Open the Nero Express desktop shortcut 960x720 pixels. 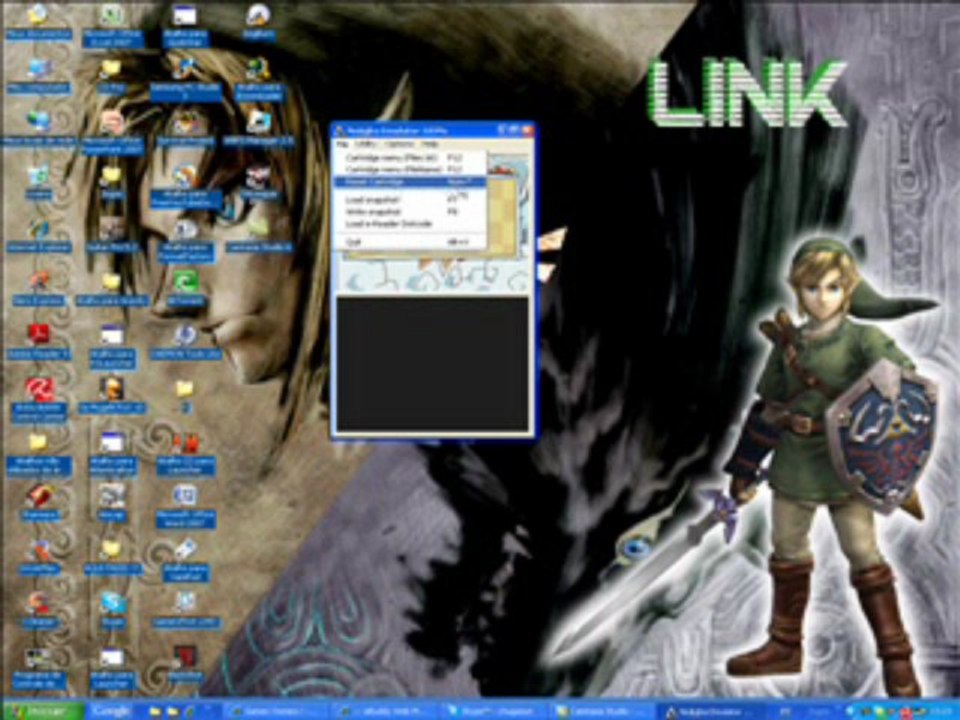[38, 289]
